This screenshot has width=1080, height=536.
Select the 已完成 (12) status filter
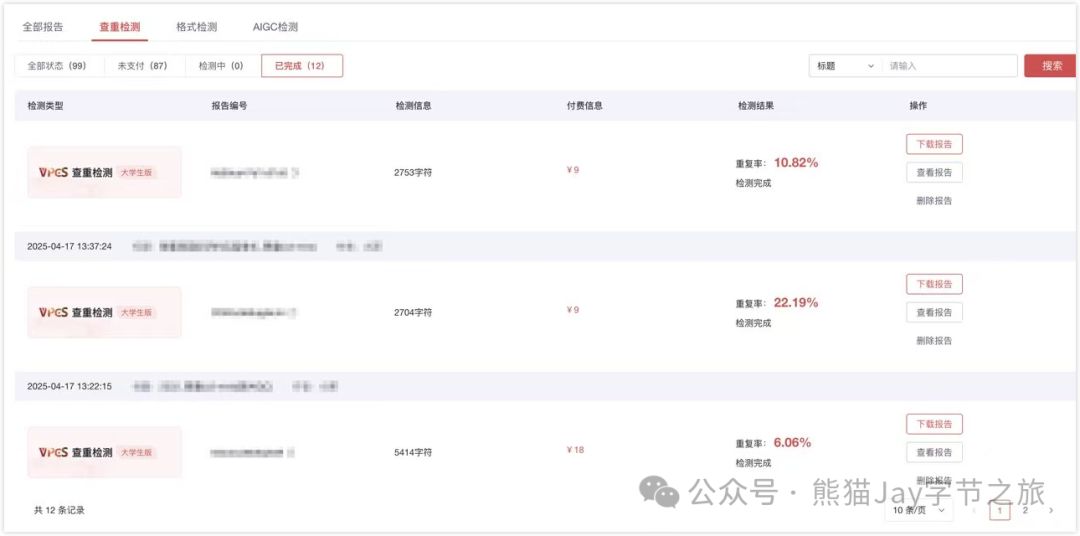click(301, 66)
